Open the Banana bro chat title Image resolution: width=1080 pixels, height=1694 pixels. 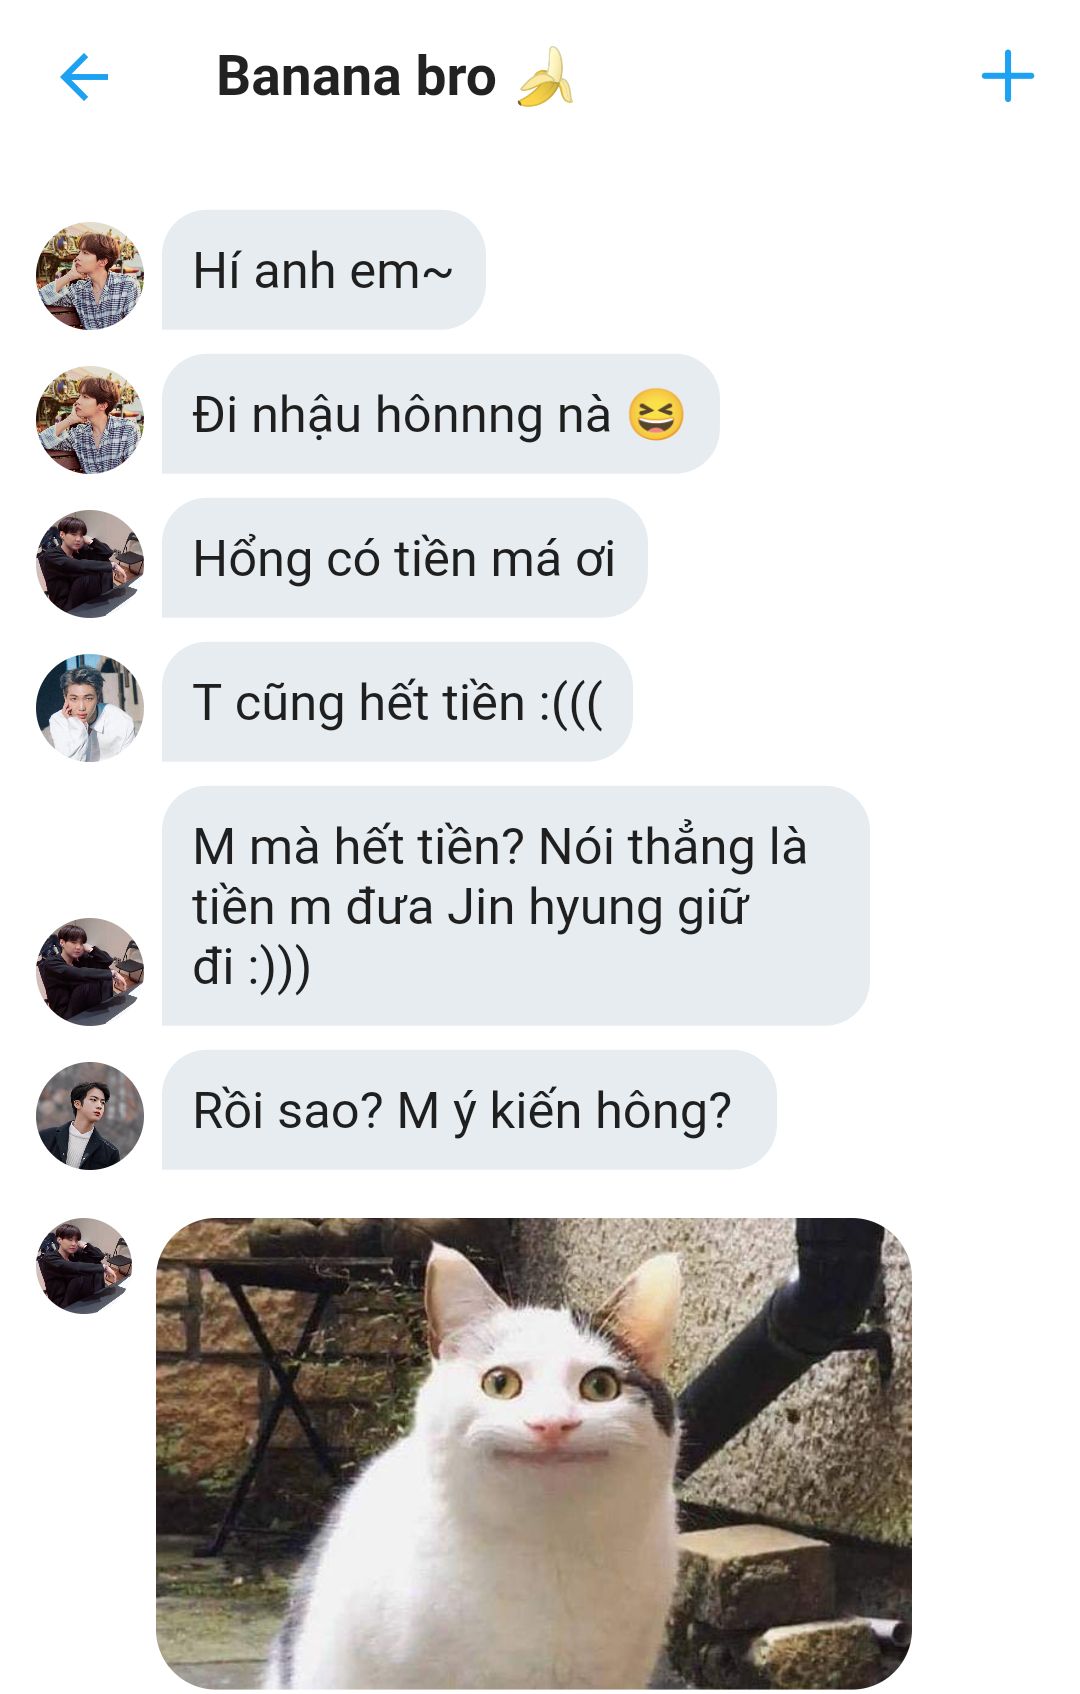point(395,77)
